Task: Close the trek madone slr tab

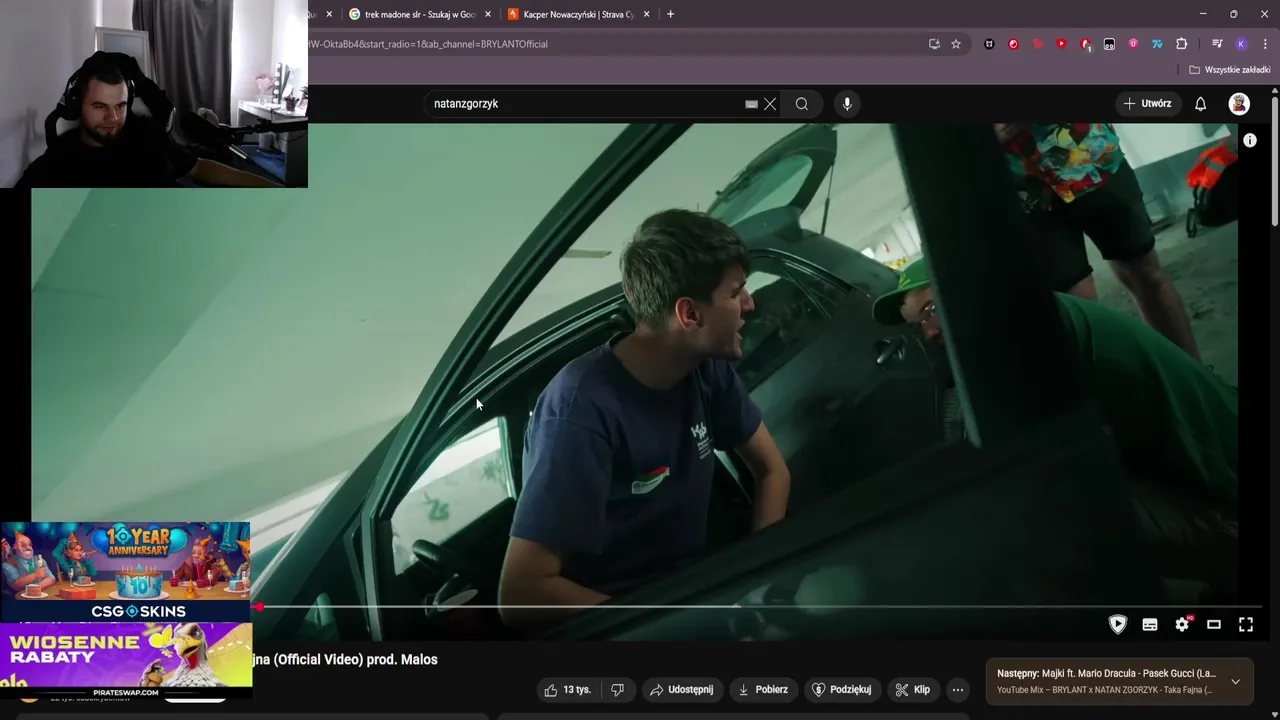Action: point(488,14)
